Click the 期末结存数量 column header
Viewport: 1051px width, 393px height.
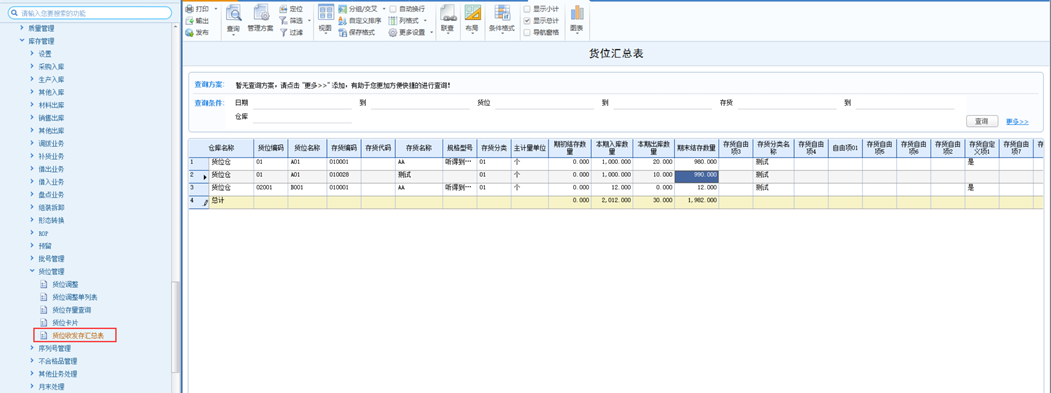(696, 148)
